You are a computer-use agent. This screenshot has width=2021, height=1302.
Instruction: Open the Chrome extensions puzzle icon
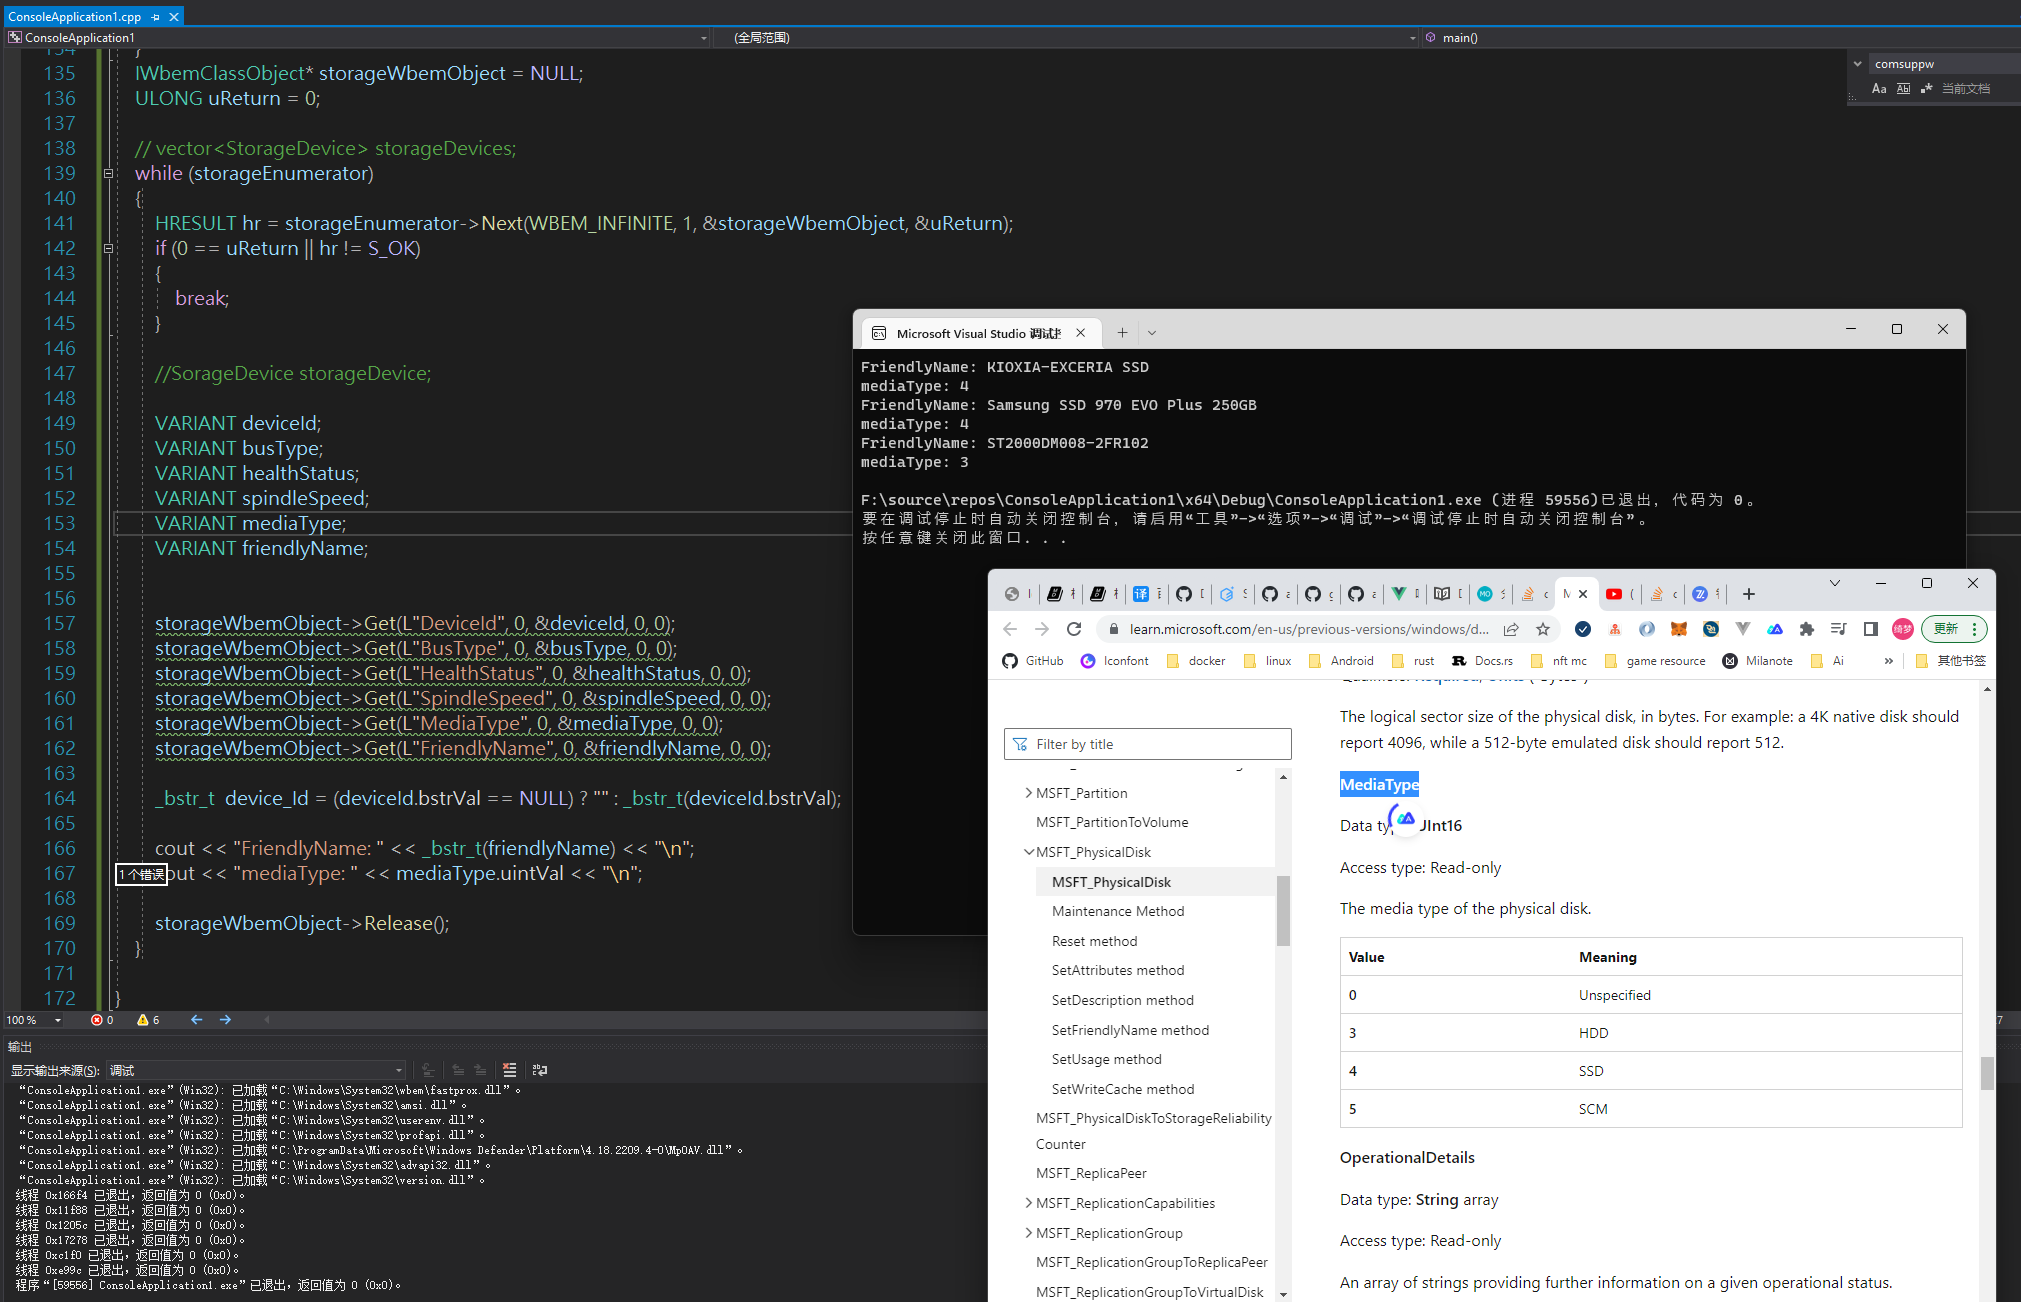(1806, 629)
